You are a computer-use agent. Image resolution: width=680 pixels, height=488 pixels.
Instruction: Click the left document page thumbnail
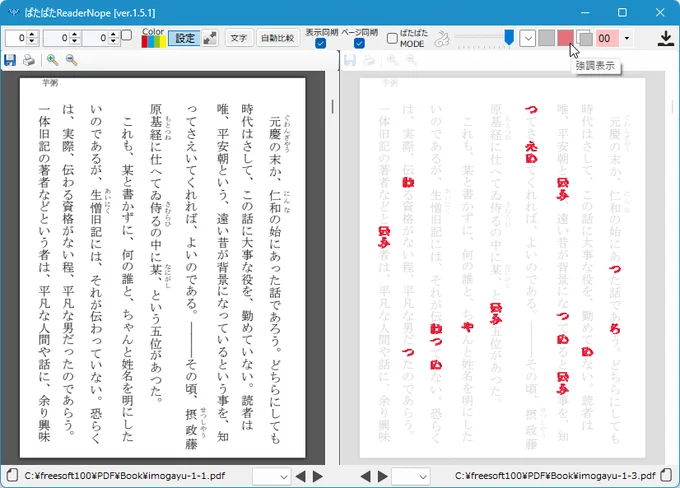tap(162, 268)
